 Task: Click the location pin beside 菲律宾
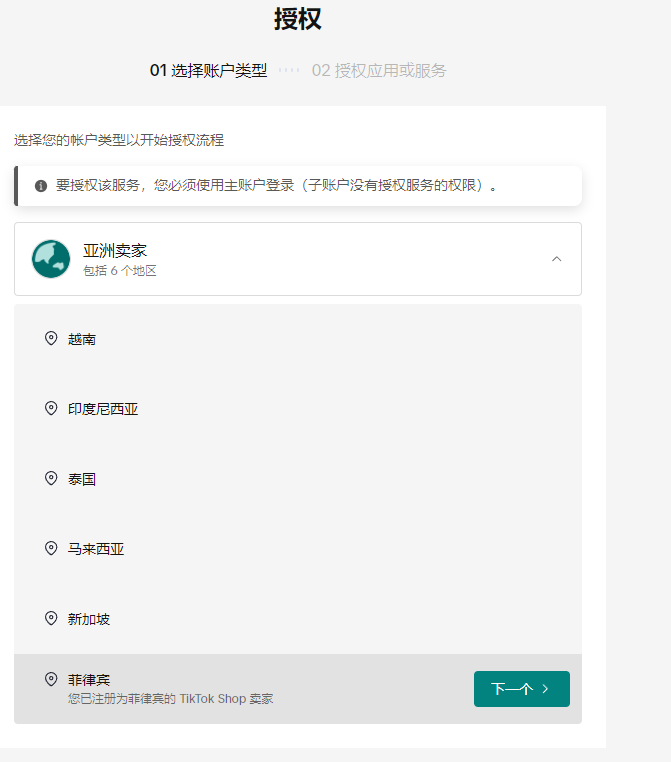(51, 680)
